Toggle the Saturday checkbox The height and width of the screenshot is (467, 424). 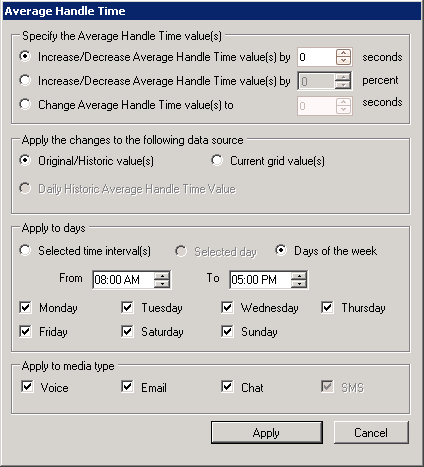tap(127, 331)
